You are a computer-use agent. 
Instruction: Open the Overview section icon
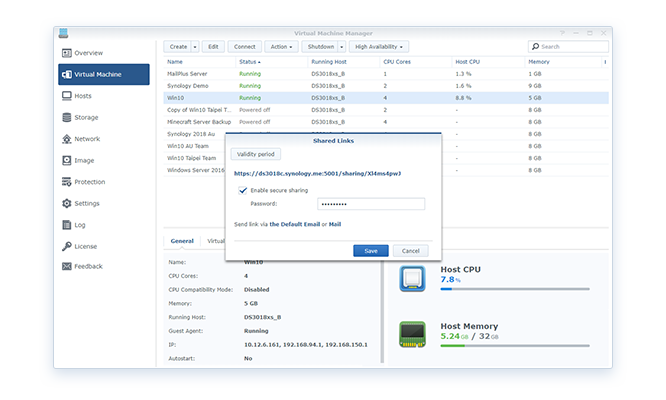click(67, 53)
